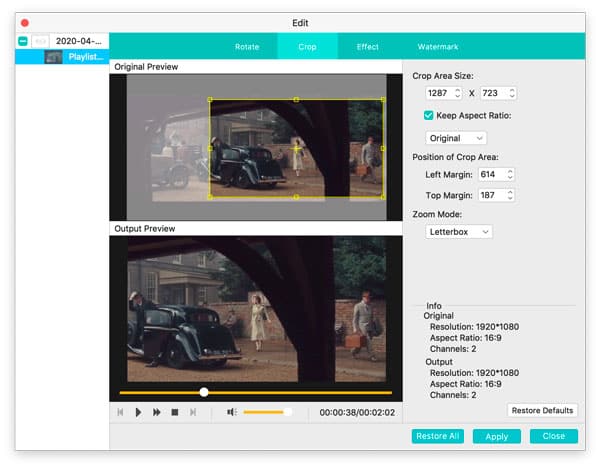Click the Top Margin stepper arrows
Image resolution: width=600 pixels, height=468 pixels.
[510, 195]
